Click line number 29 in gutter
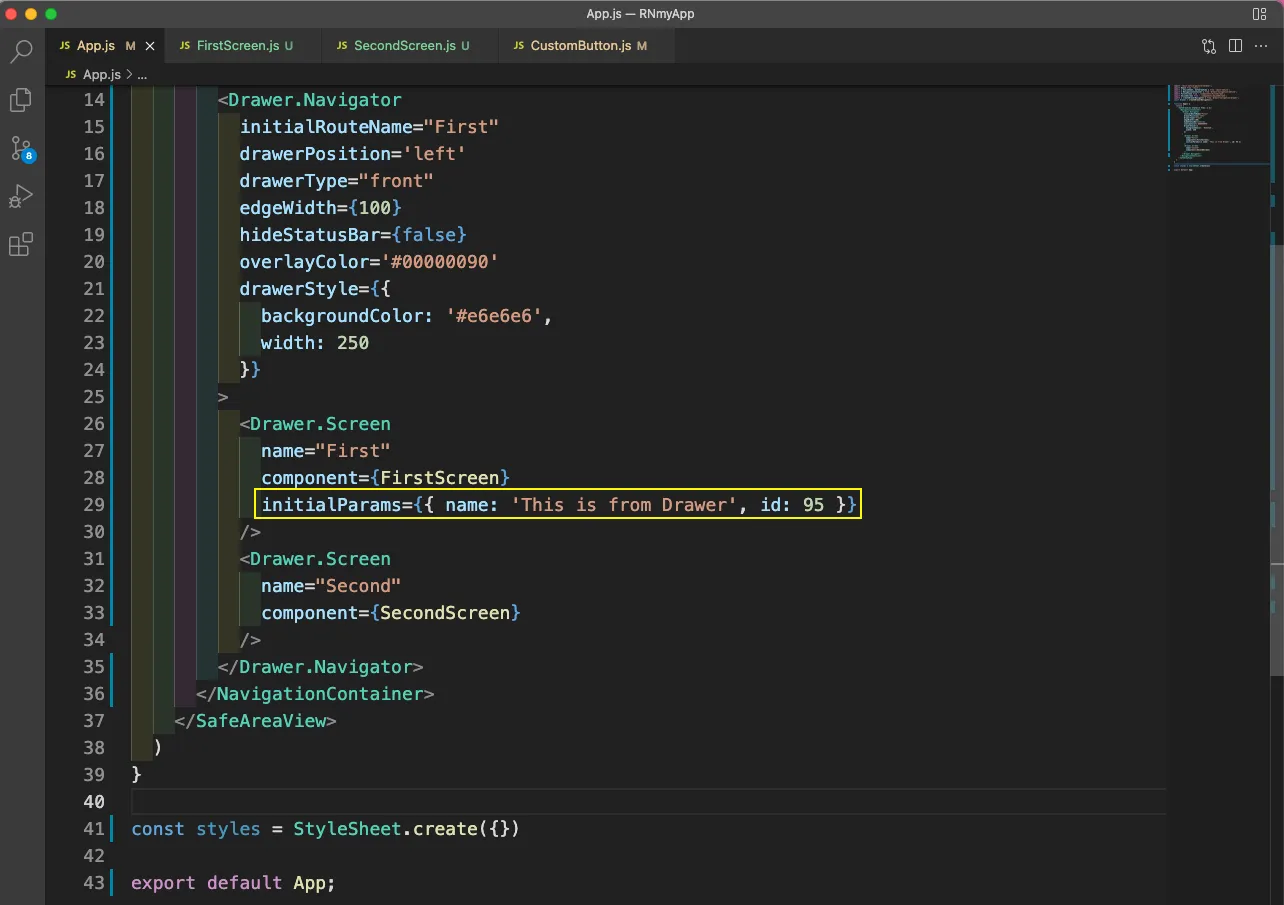The width and height of the screenshot is (1284, 905). [94, 505]
